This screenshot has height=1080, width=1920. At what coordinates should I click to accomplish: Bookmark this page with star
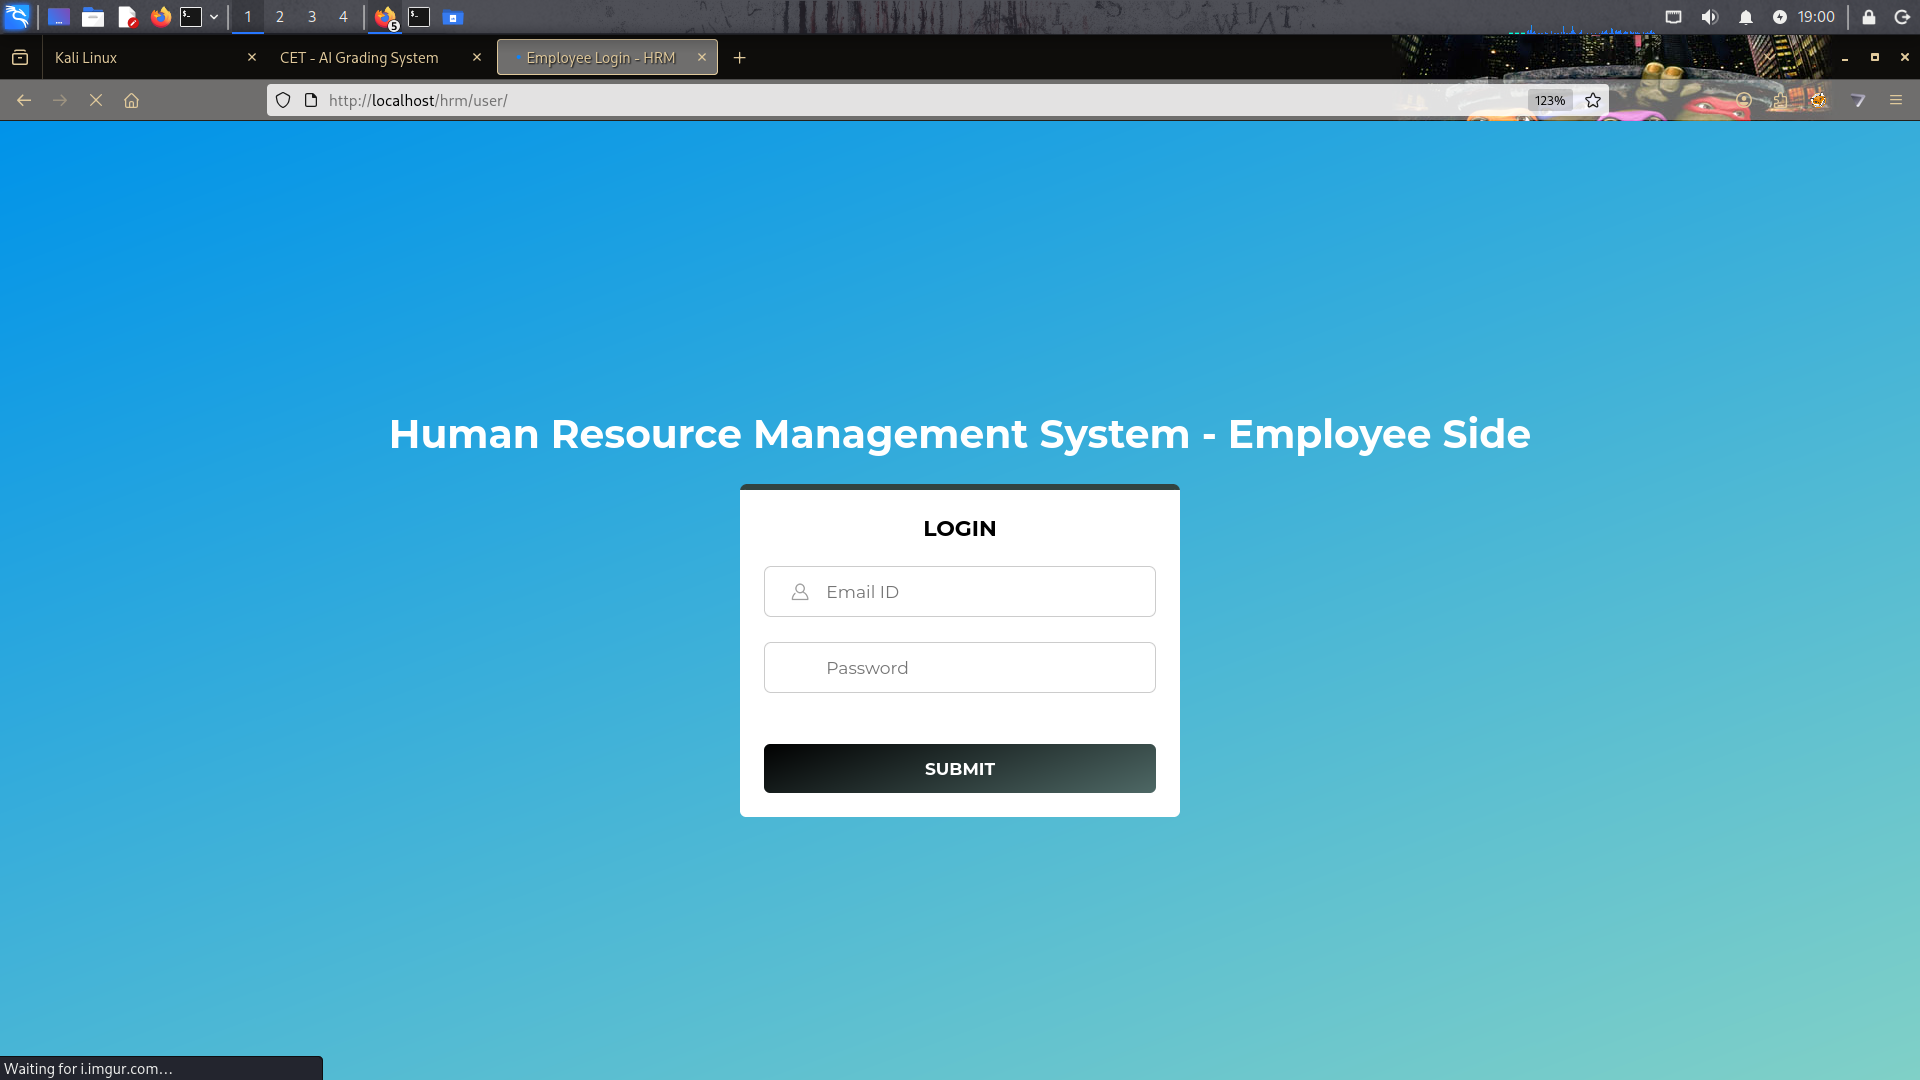point(1593,100)
